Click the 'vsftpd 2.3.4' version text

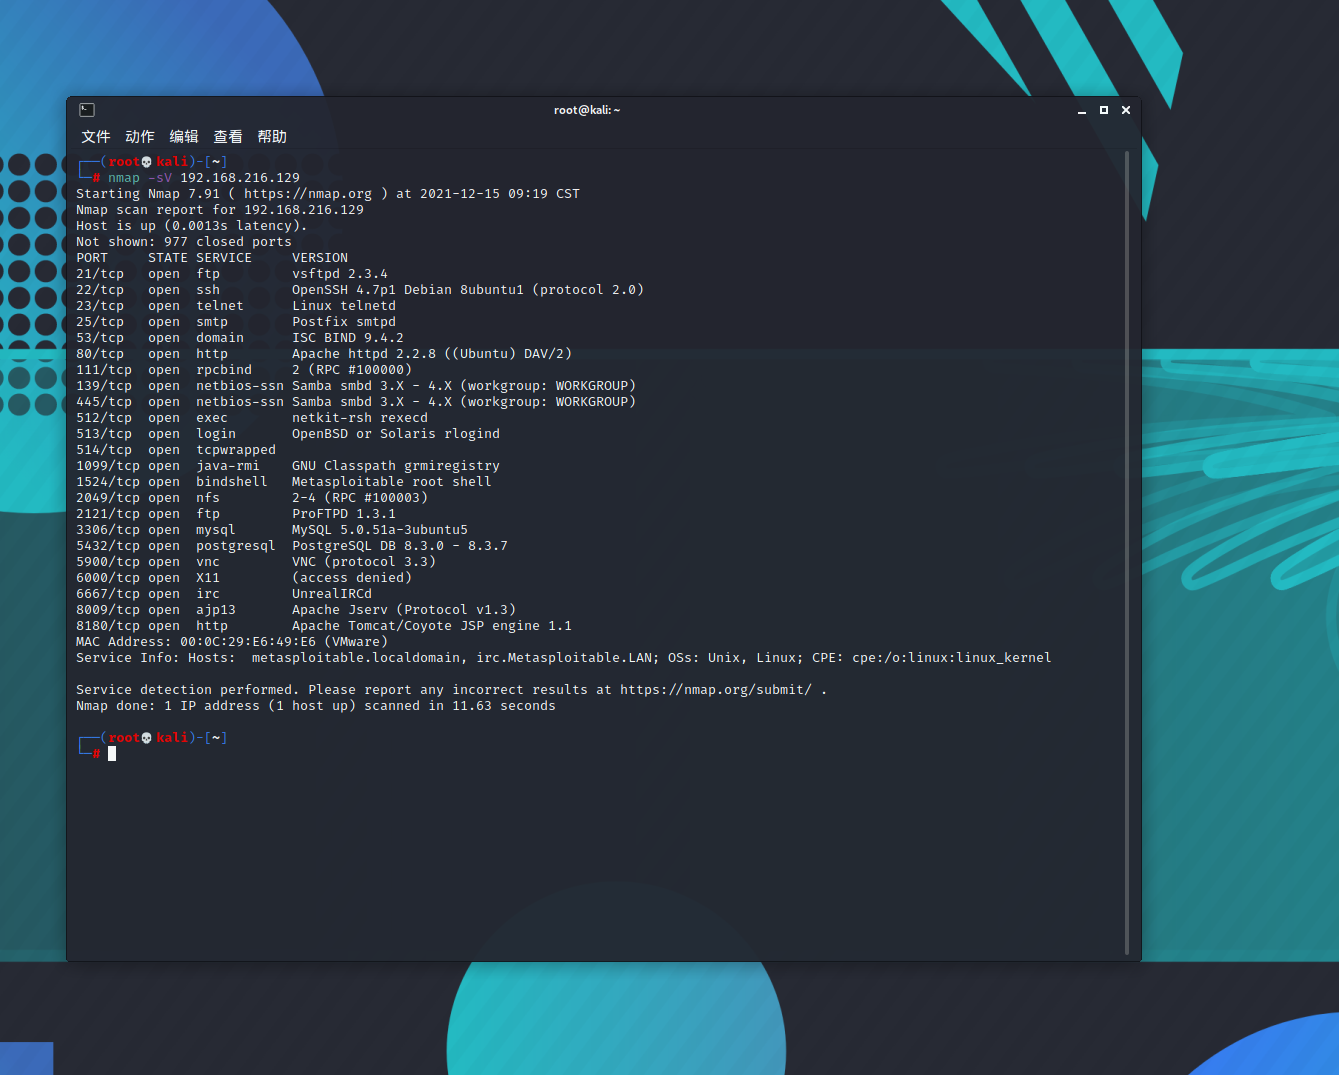[x=340, y=274]
